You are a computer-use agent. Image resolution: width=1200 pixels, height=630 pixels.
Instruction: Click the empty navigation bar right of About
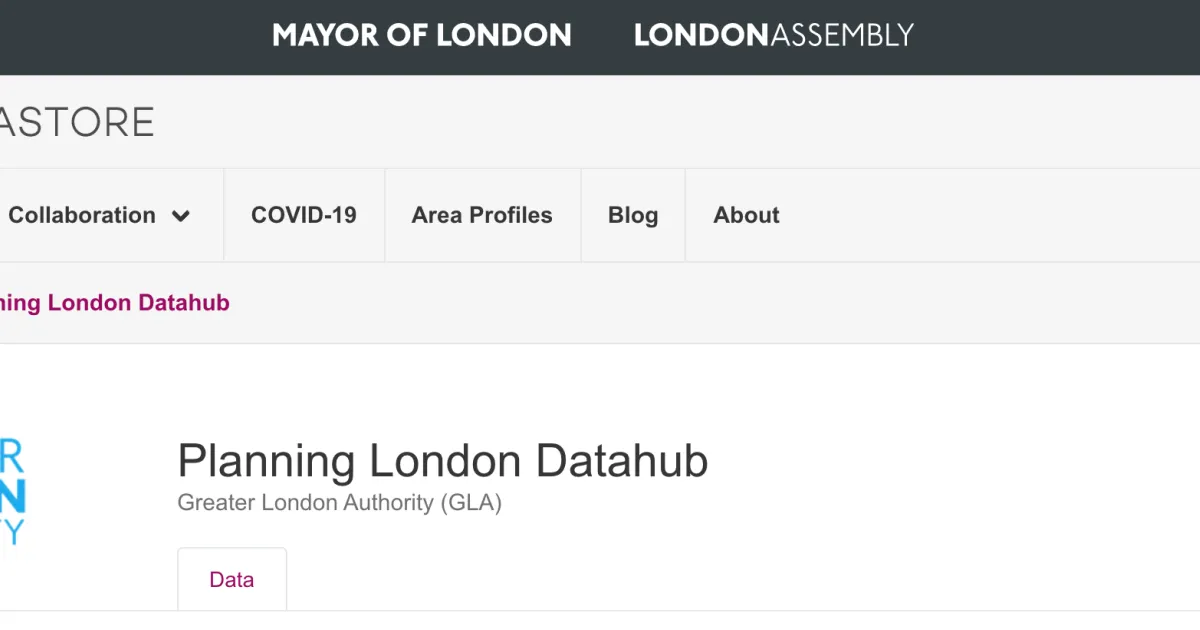(1000, 215)
